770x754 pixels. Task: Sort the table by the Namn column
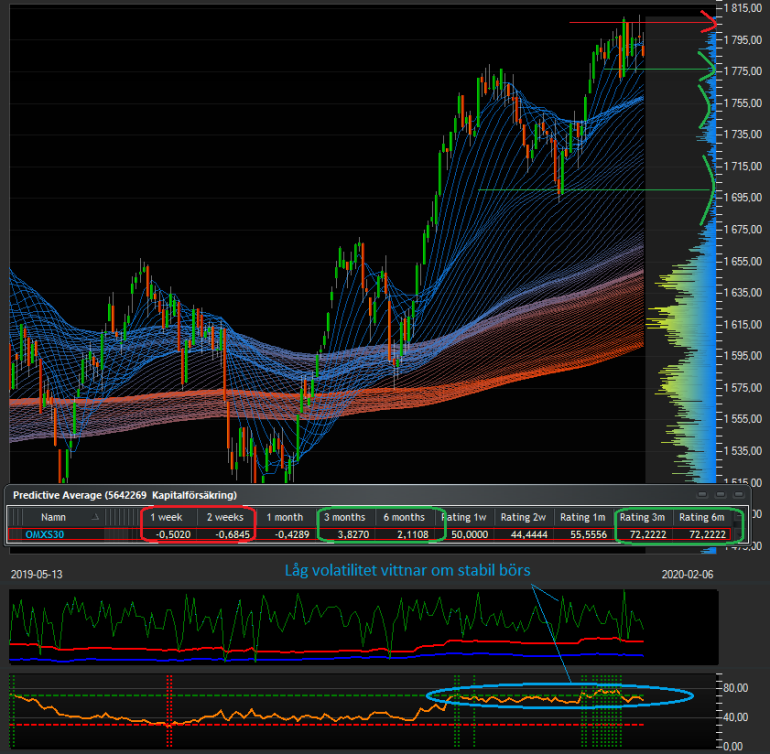pyautogui.click(x=53, y=517)
